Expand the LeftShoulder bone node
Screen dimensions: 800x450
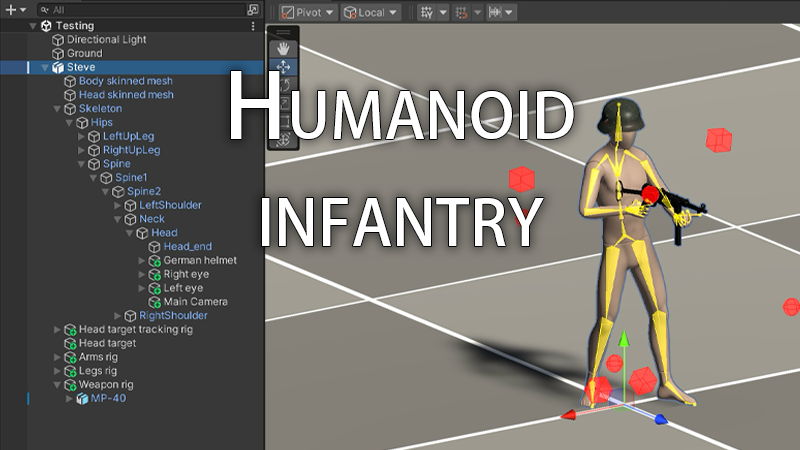pos(118,205)
